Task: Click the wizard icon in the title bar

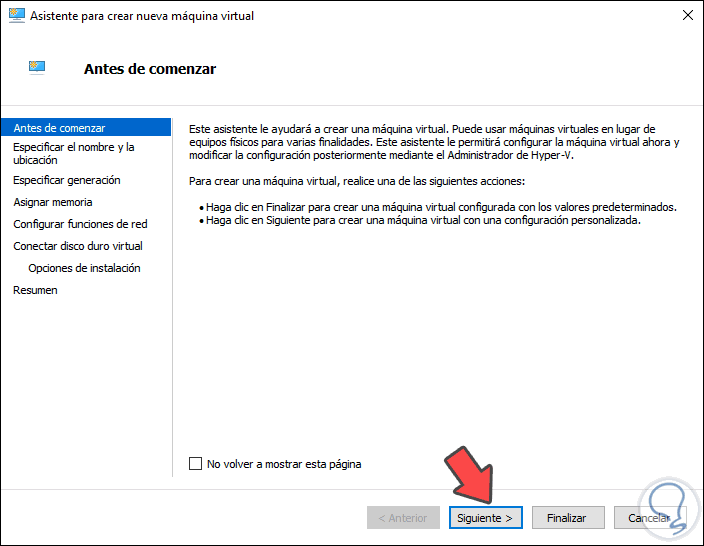Action: pyautogui.click(x=15, y=15)
